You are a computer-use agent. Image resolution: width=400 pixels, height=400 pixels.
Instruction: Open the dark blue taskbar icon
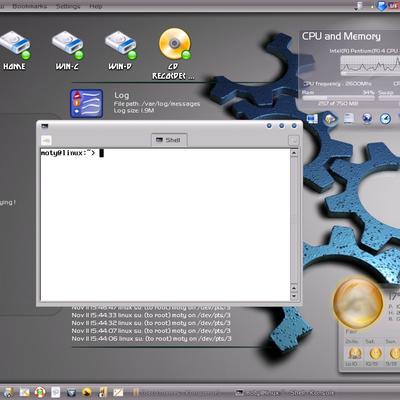point(71,392)
